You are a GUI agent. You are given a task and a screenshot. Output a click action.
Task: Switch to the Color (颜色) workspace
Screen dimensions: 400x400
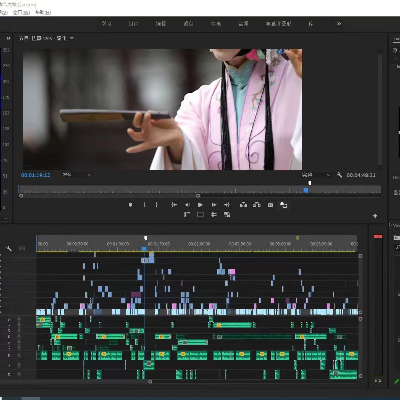click(x=188, y=24)
